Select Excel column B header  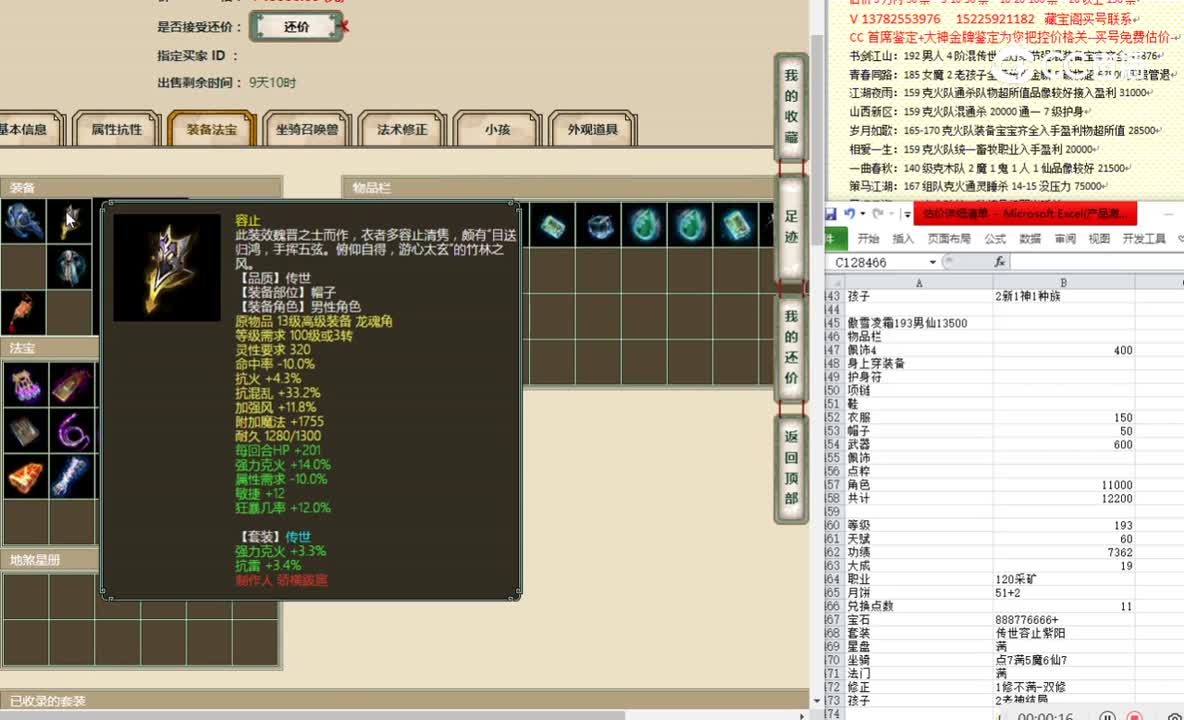1064,282
